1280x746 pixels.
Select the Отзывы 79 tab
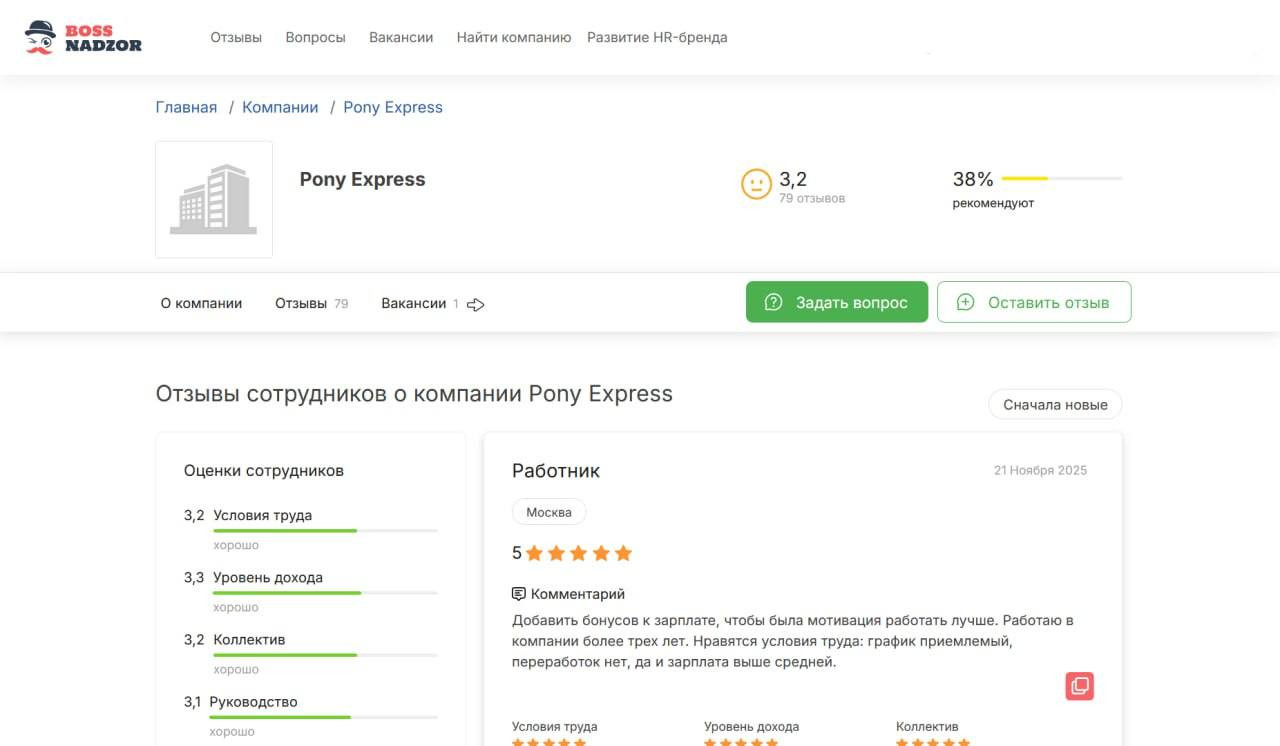[311, 303]
